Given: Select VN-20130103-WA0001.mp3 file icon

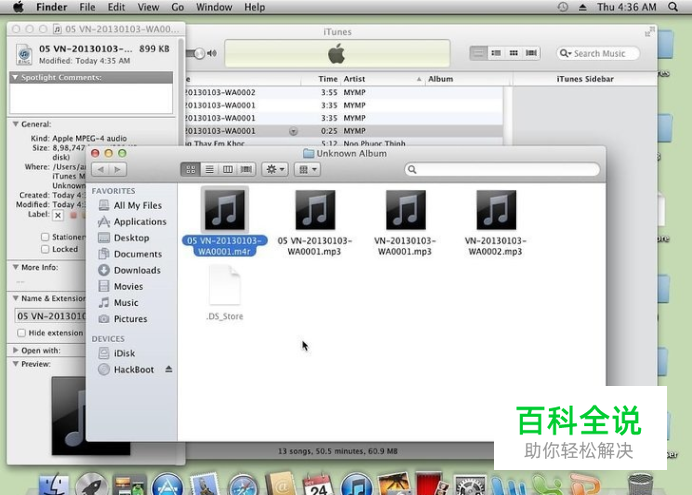Looking at the screenshot, I should point(406,210).
